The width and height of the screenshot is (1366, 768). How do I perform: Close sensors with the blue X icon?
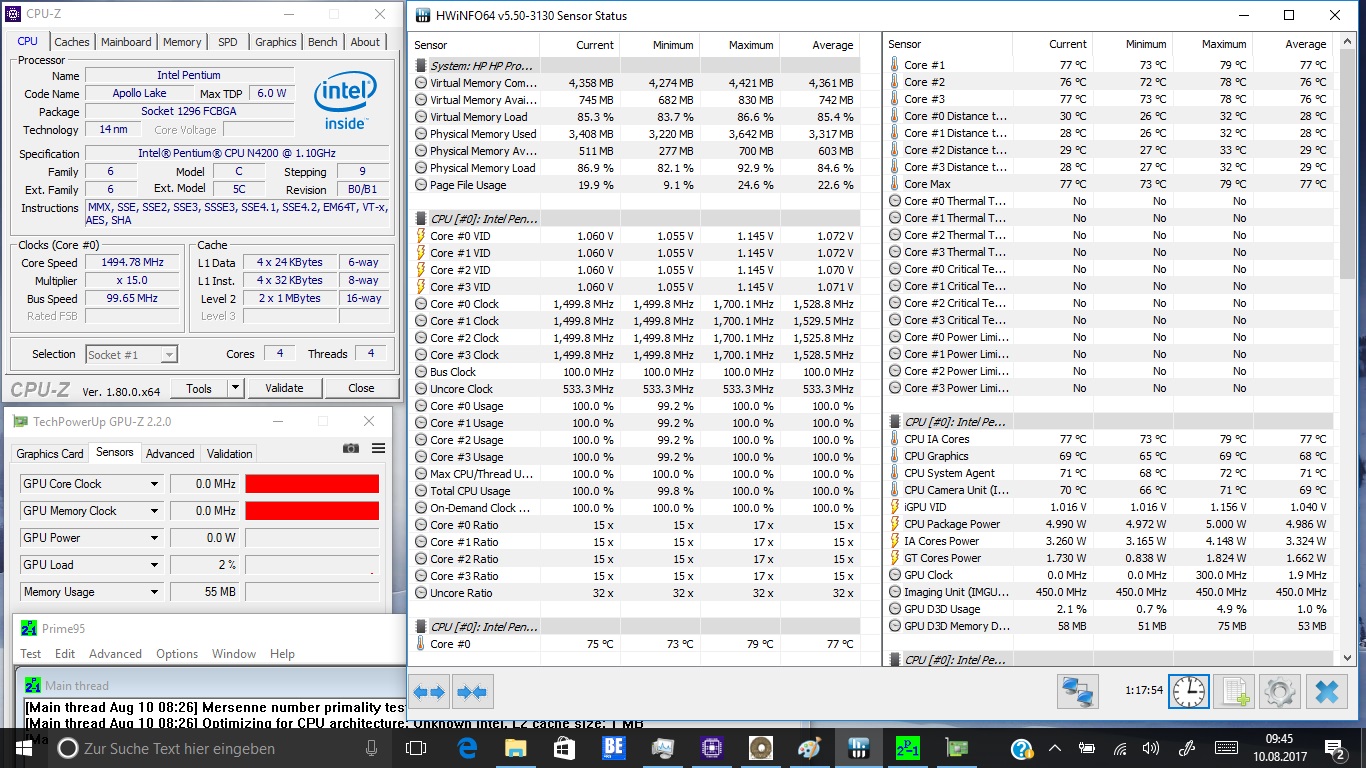click(x=1326, y=691)
